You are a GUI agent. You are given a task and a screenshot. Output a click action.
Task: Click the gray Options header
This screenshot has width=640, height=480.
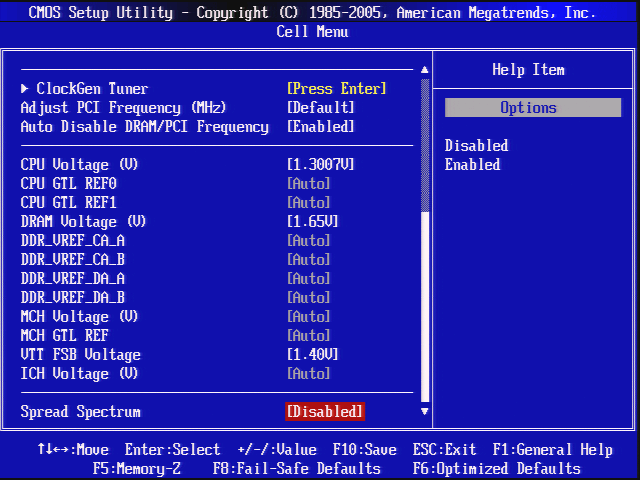coord(533,108)
